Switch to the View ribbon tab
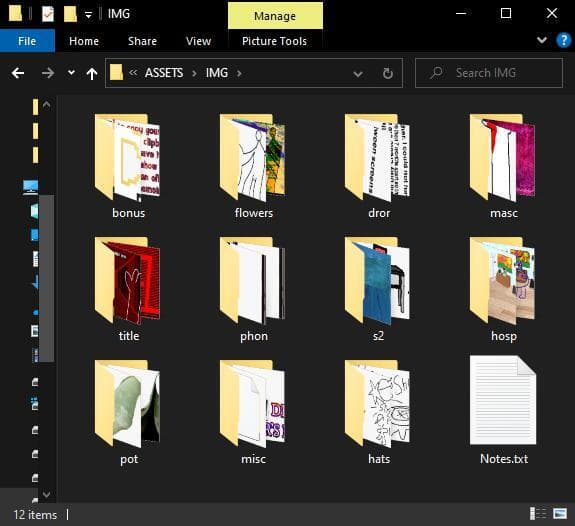The width and height of the screenshot is (575, 526). coord(198,41)
